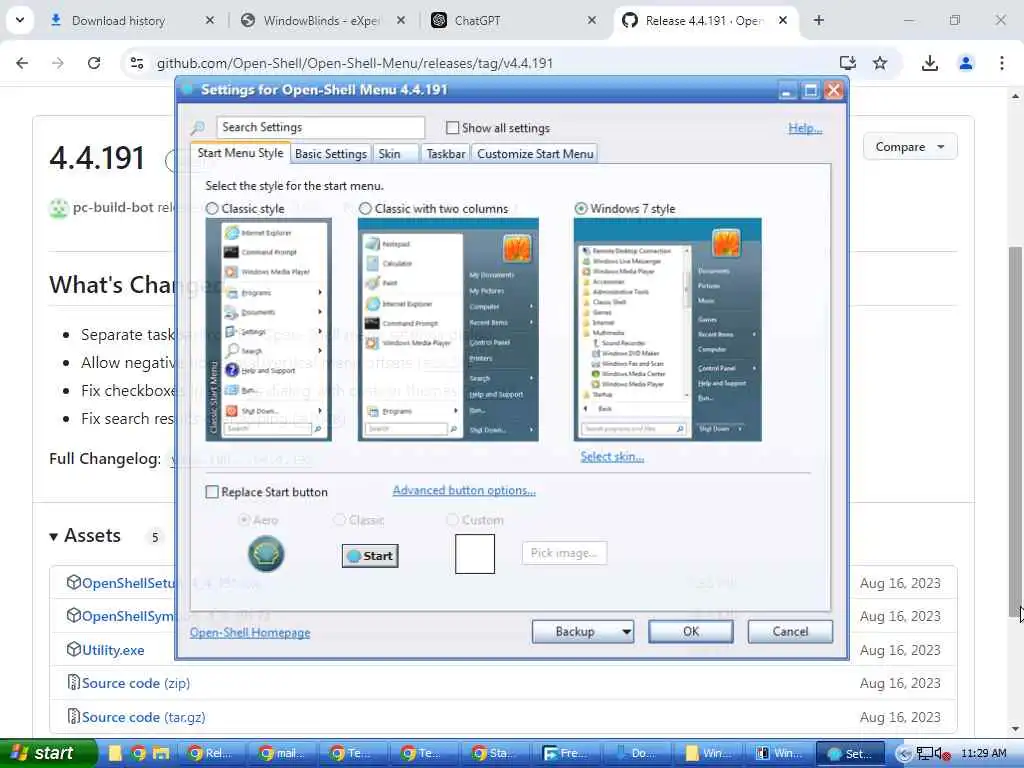Select Classic with two columns style
1024x768 pixels.
click(x=366, y=209)
